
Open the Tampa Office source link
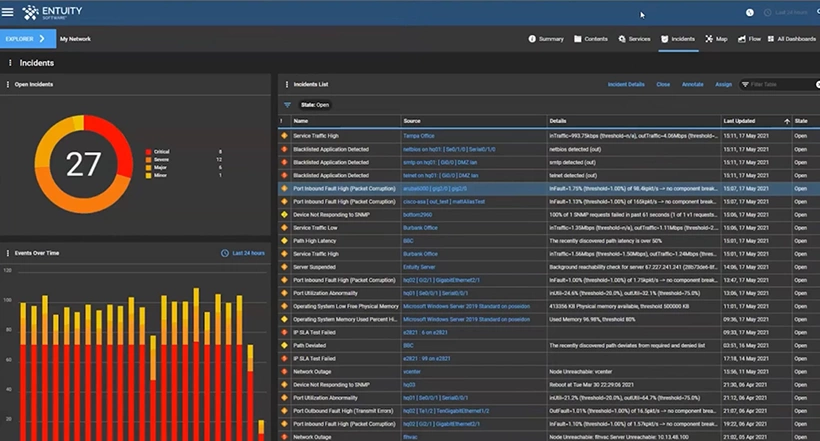[418, 135]
